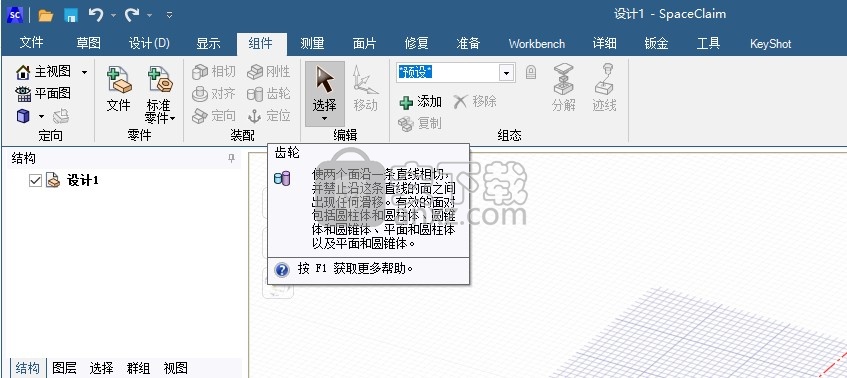
Task: Expand the cube view orientation dropdown arrow
Action: click(41, 116)
